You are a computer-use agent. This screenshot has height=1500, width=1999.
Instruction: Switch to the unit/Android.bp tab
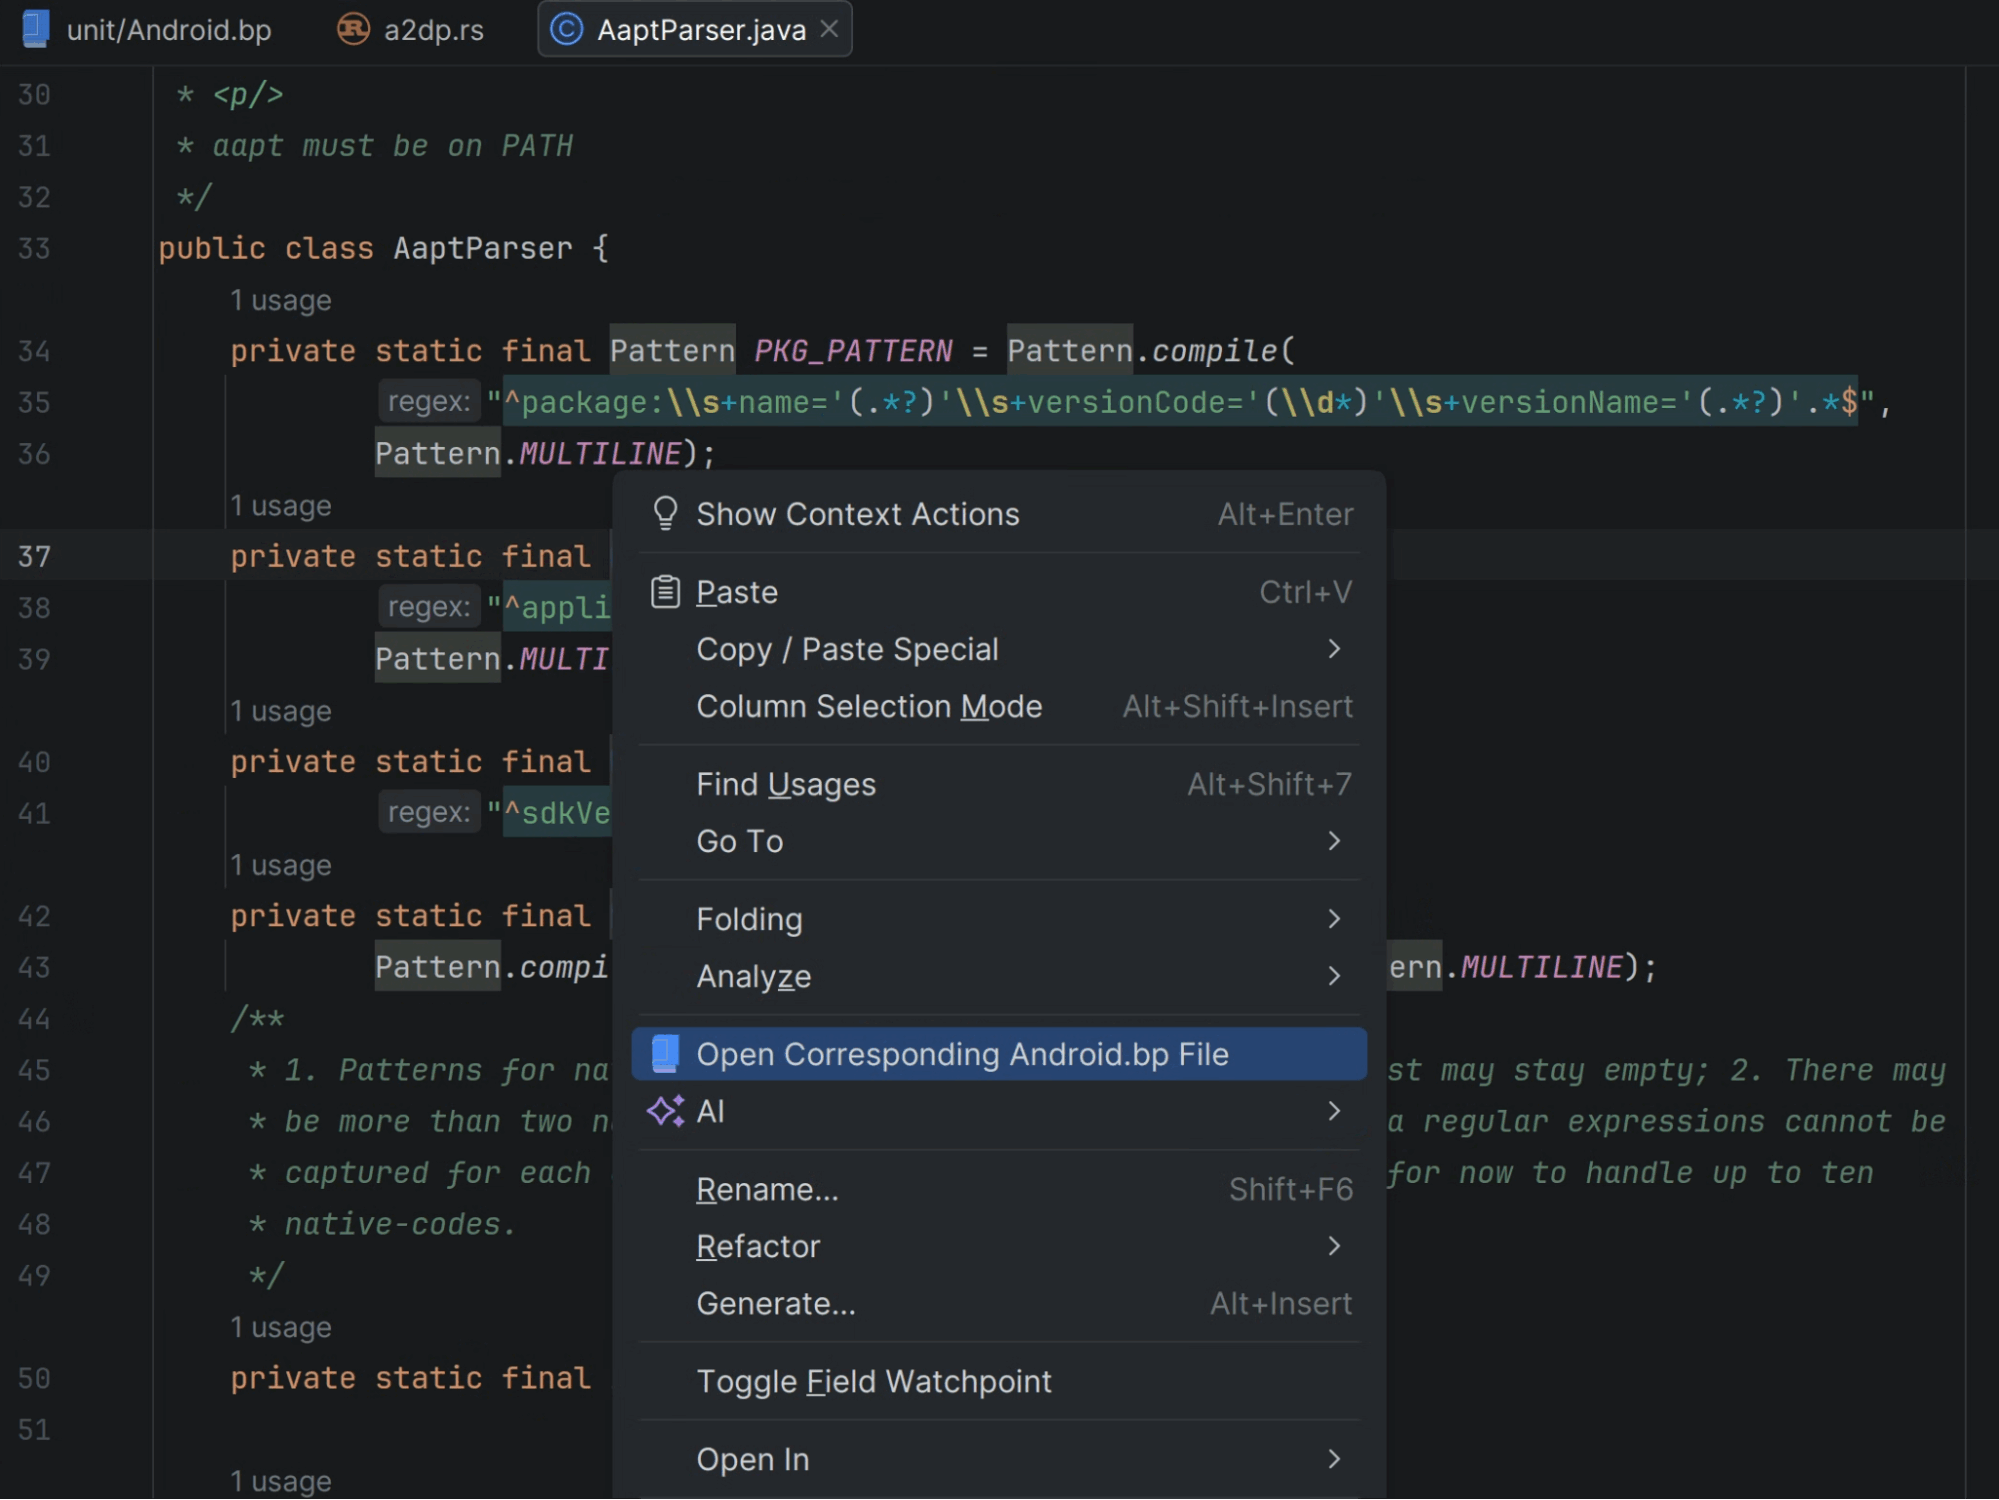pos(147,30)
